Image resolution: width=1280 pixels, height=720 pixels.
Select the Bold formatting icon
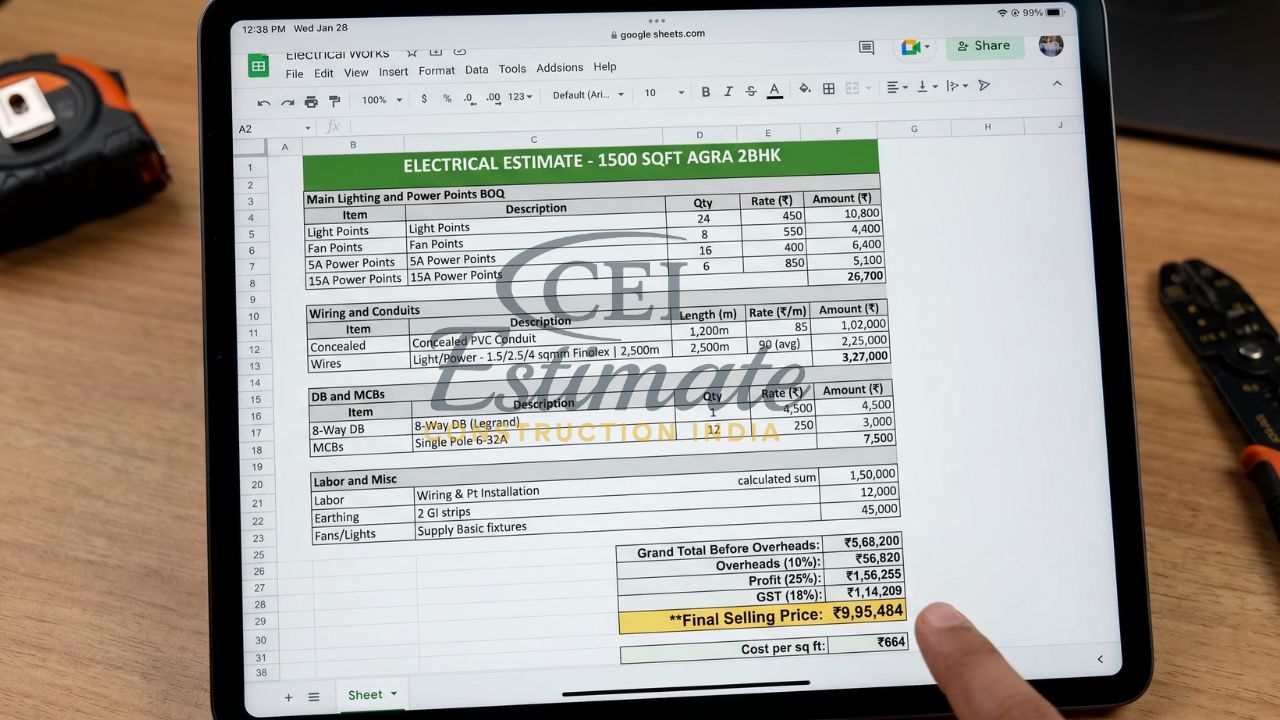click(x=706, y=92)
